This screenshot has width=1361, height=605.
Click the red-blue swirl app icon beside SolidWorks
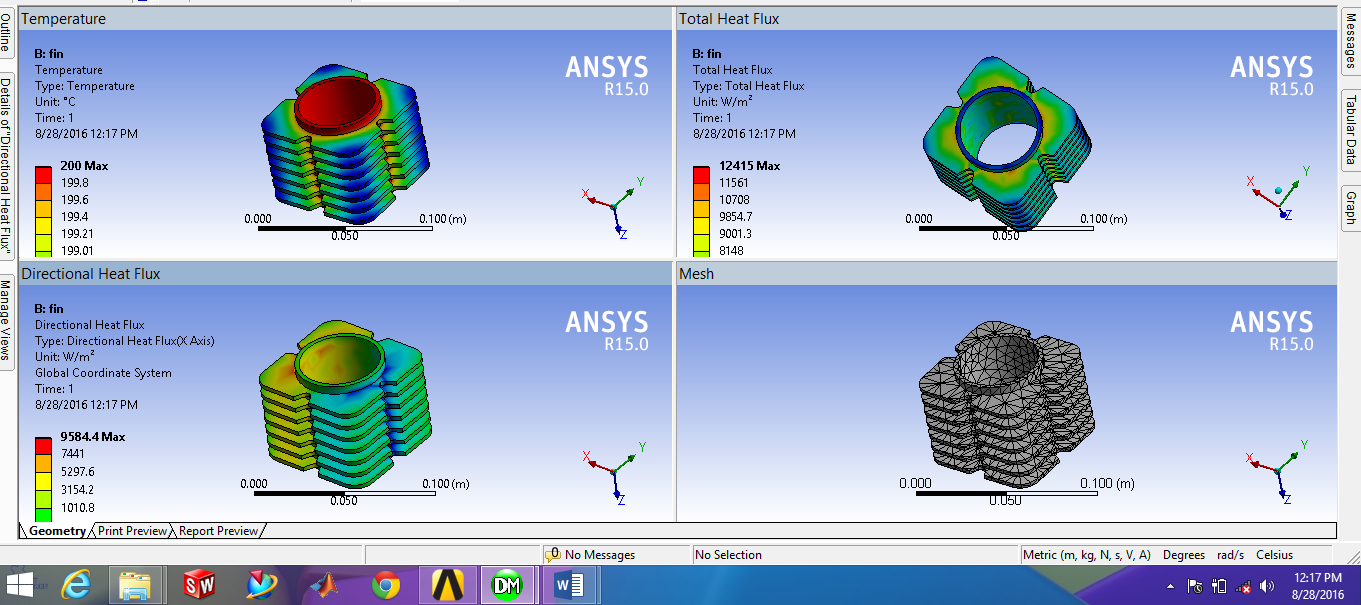(x=261, y=584)
